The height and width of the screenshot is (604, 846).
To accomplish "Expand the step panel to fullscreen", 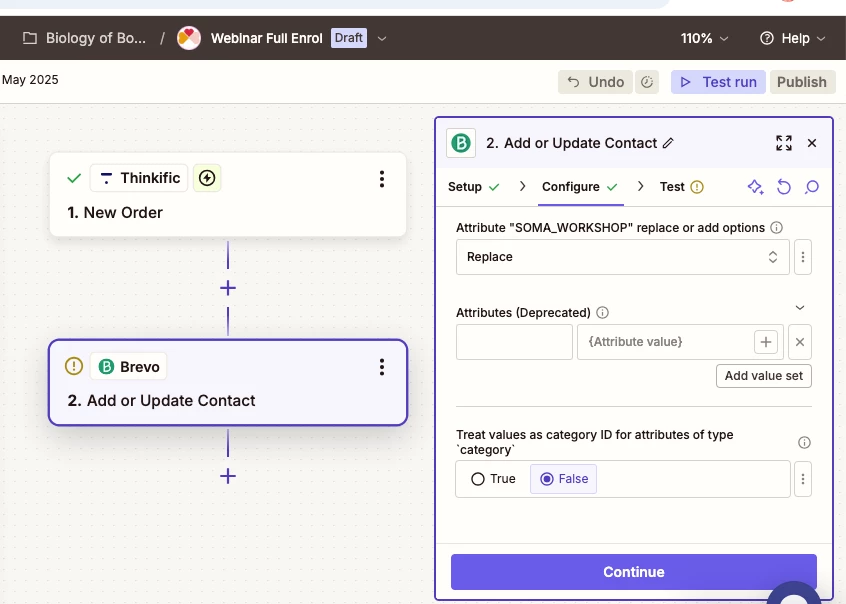I will coord(784,143).
